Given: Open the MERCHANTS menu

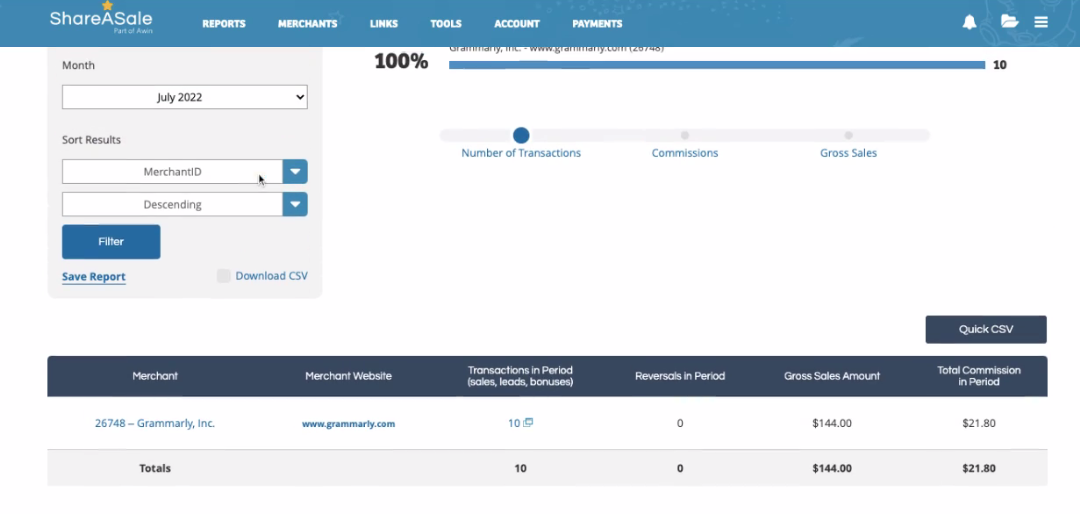Looking at the screenshot, I should 307,23.
